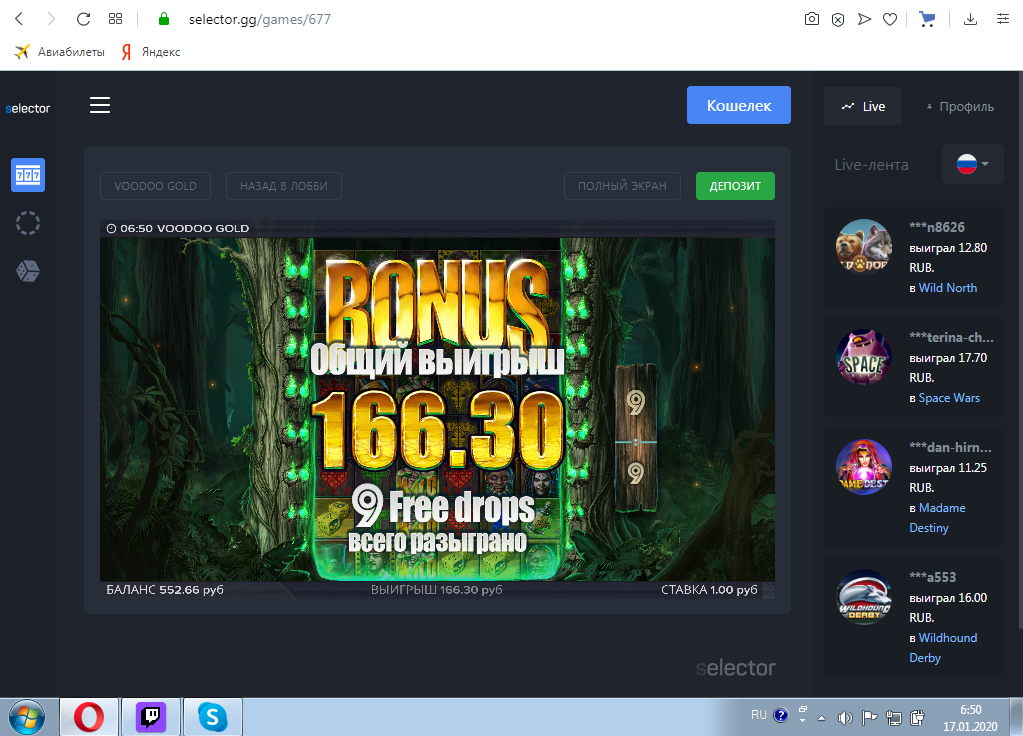Click the send/flow arrow icon
Viewport: 1023px width, 736px height.
tap(864, 19)
